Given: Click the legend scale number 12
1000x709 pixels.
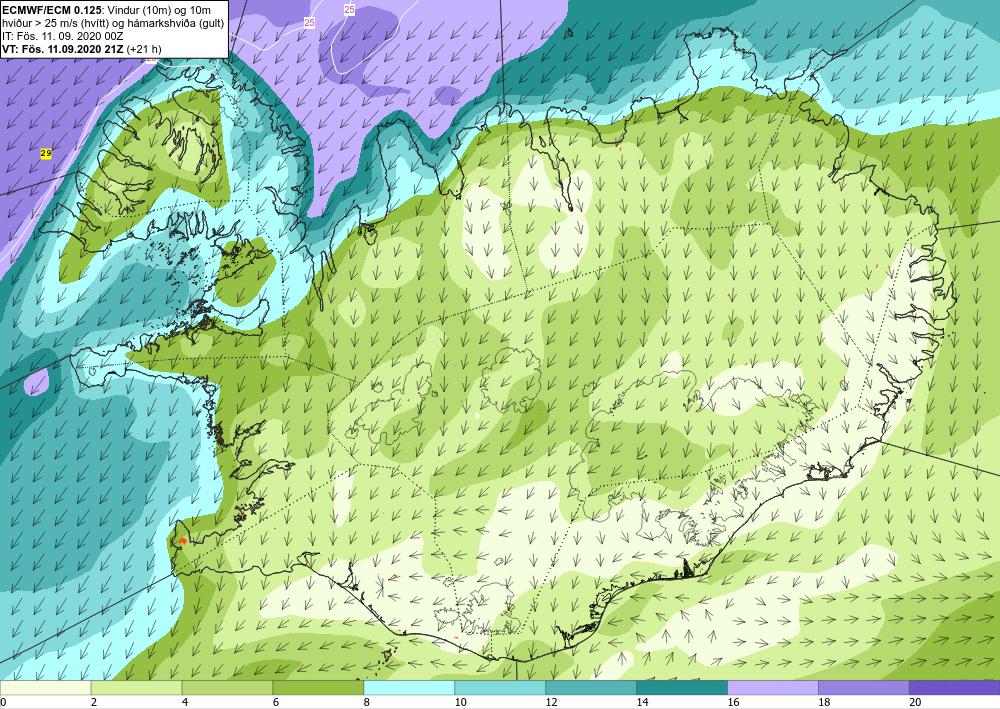Looking at the screenshot, I should point(552,702).
